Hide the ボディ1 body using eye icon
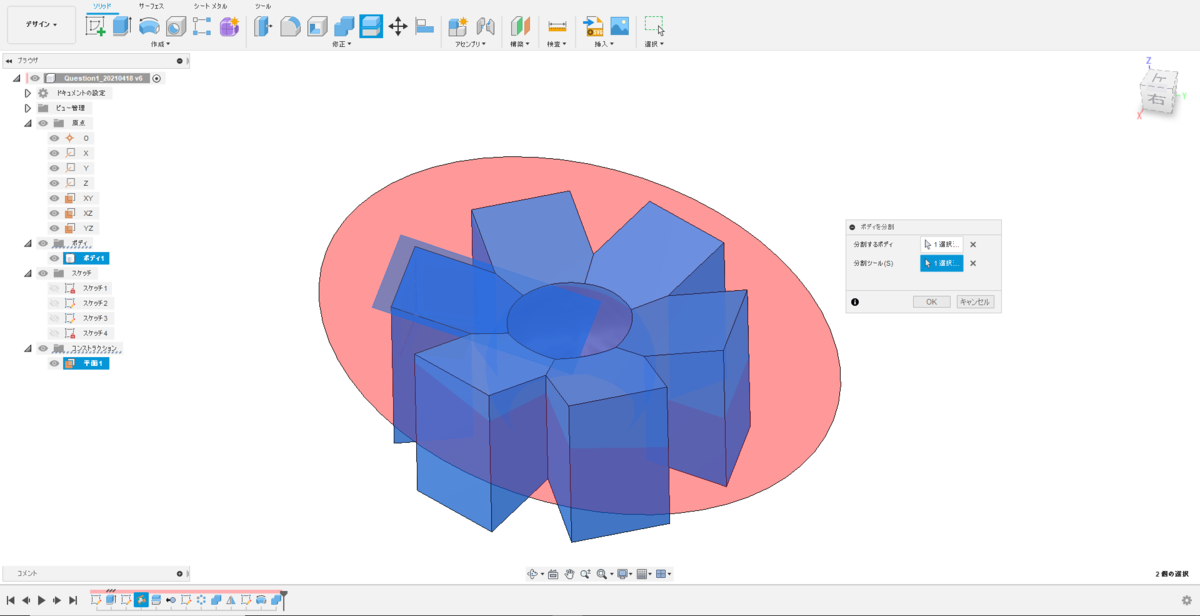Screen dimensions: 1200x616 pyautogui.click(x=55, y=258)
